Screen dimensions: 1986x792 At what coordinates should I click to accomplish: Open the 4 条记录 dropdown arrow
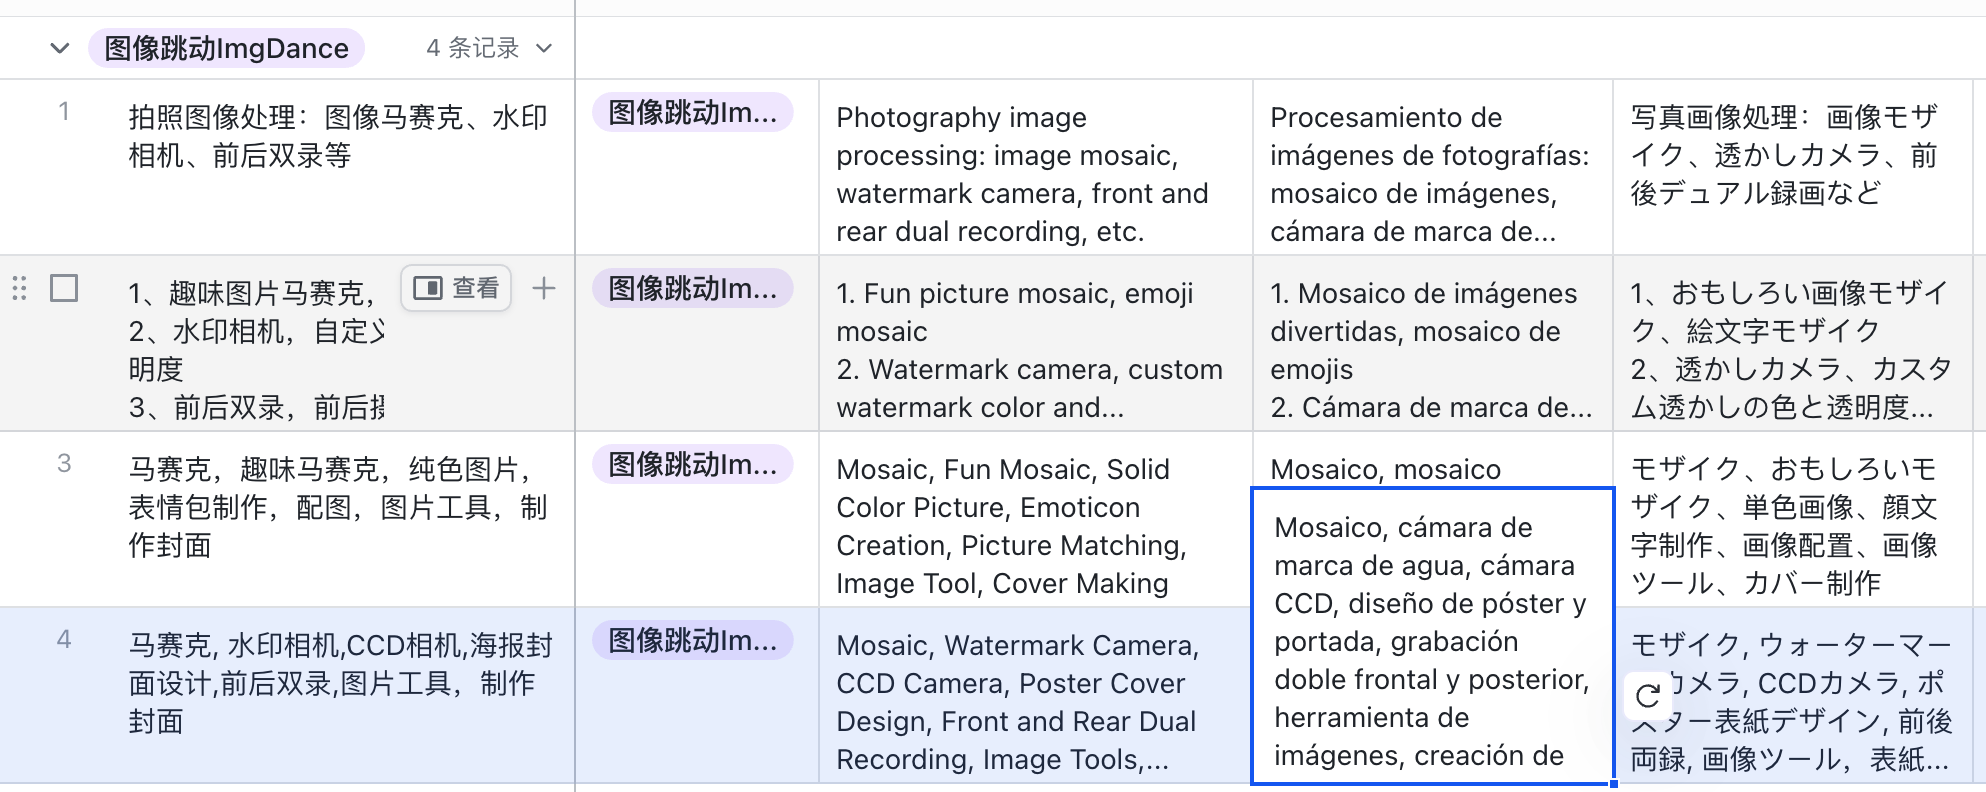click(x=544, y=48)
